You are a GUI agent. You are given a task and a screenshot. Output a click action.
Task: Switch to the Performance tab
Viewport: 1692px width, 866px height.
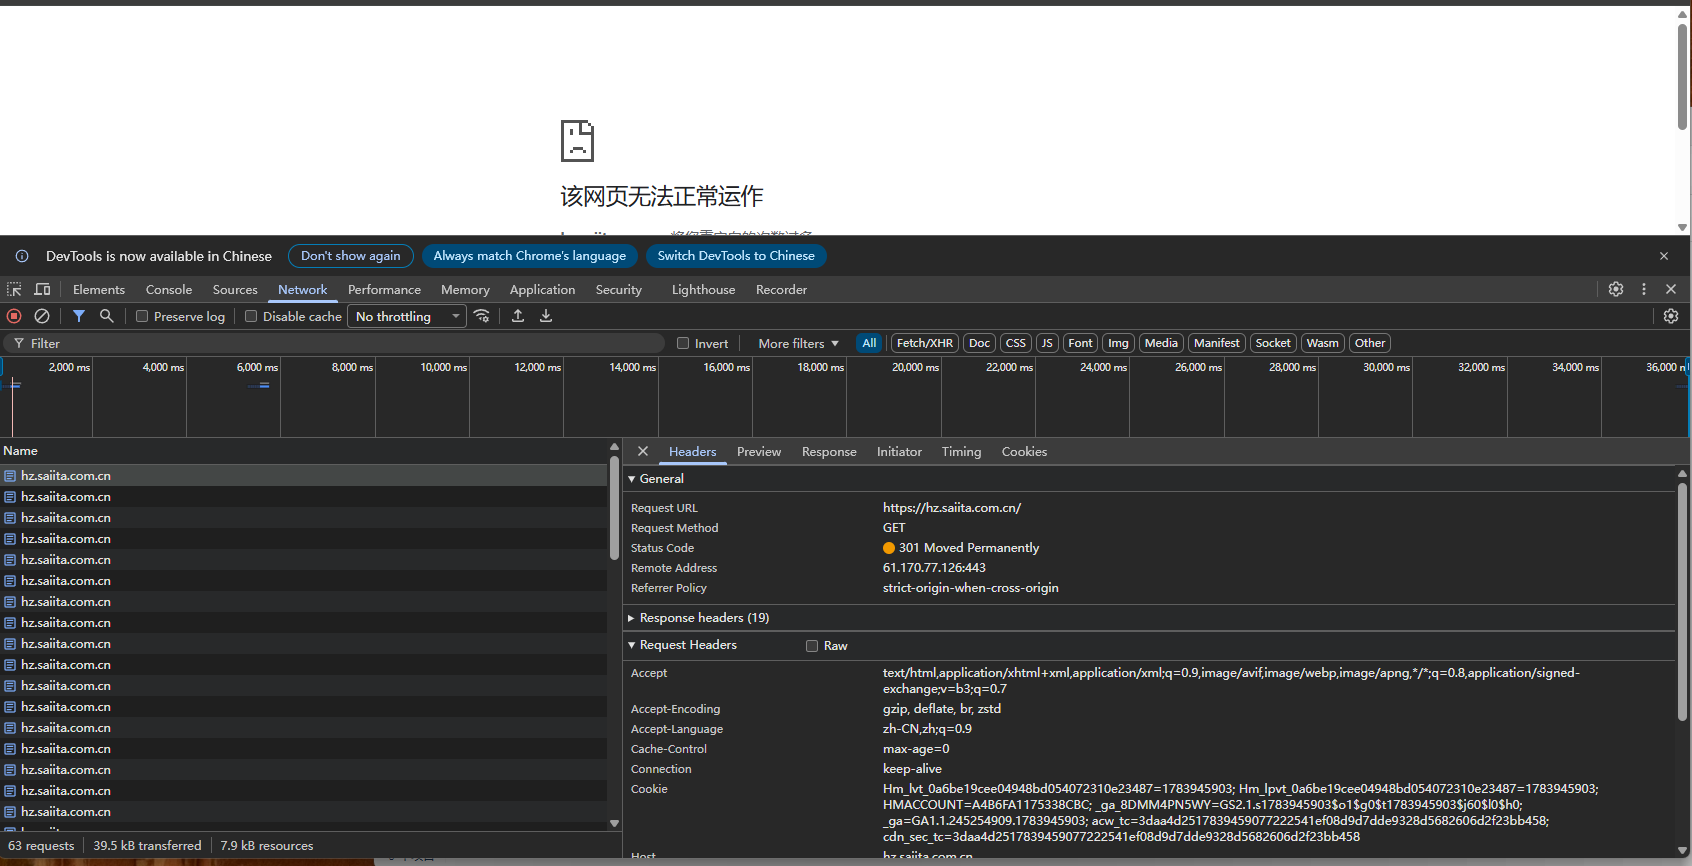(384, 289)
